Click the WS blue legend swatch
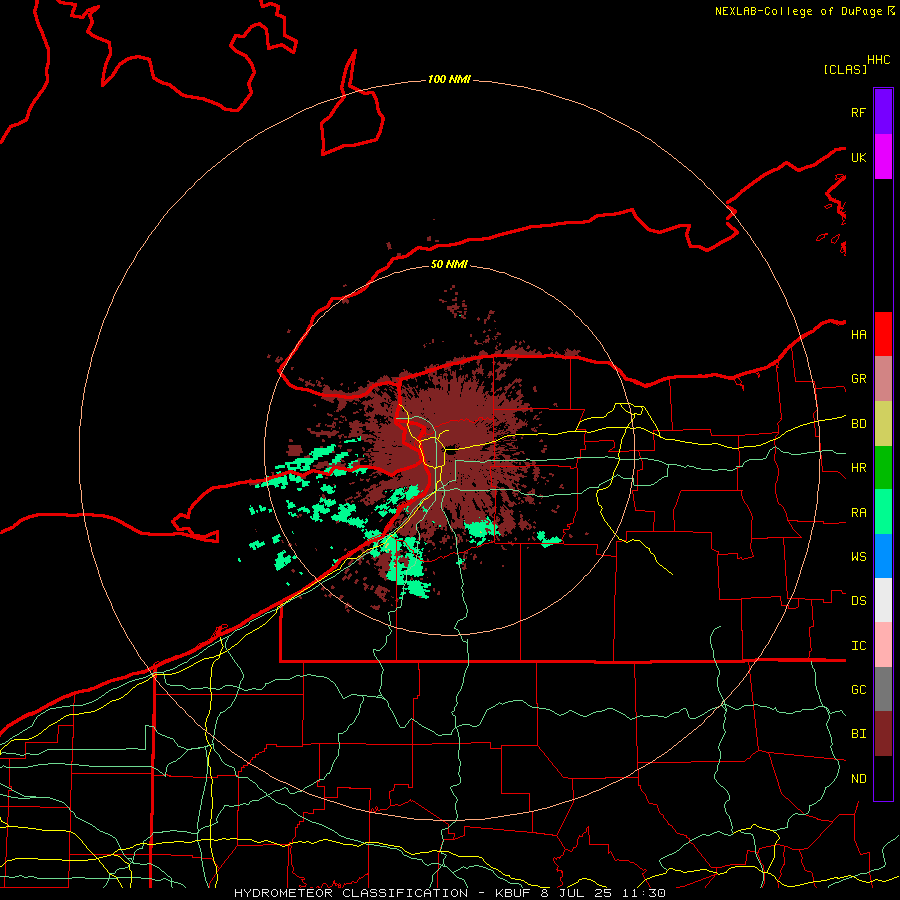 [883, 556]
